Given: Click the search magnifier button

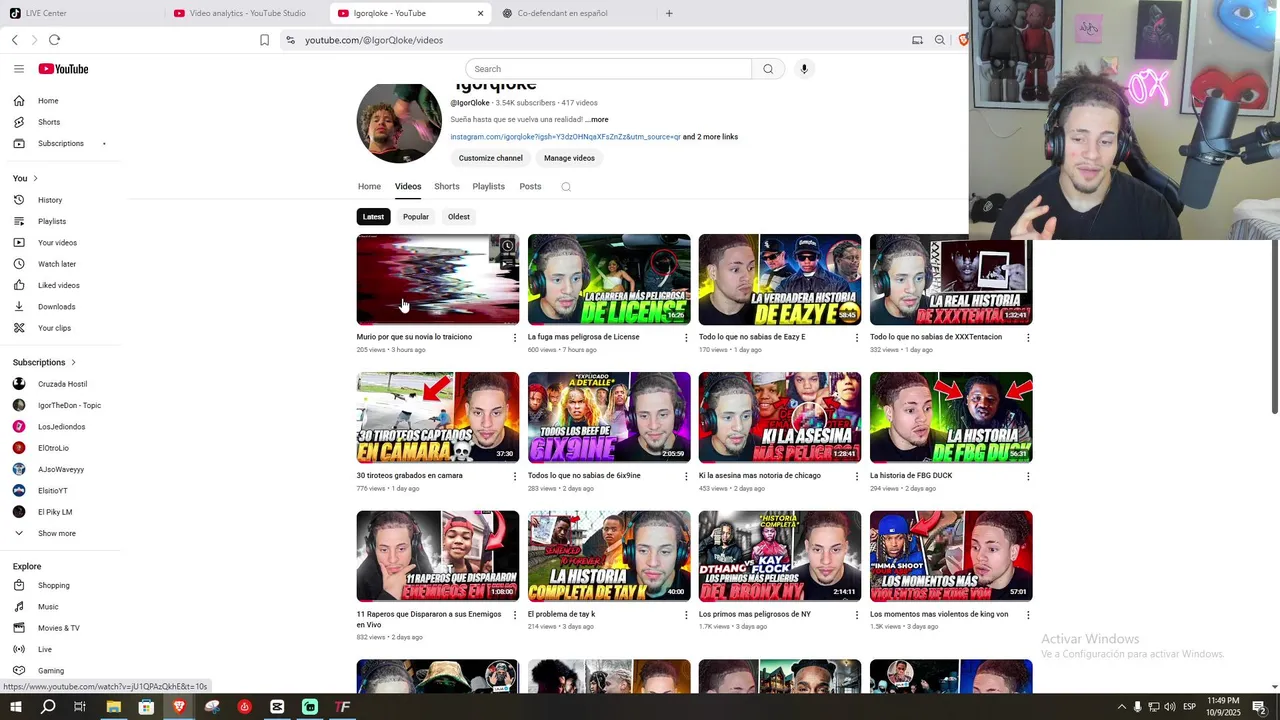Looking at the screenshot, I should click(x=768, y=69).
